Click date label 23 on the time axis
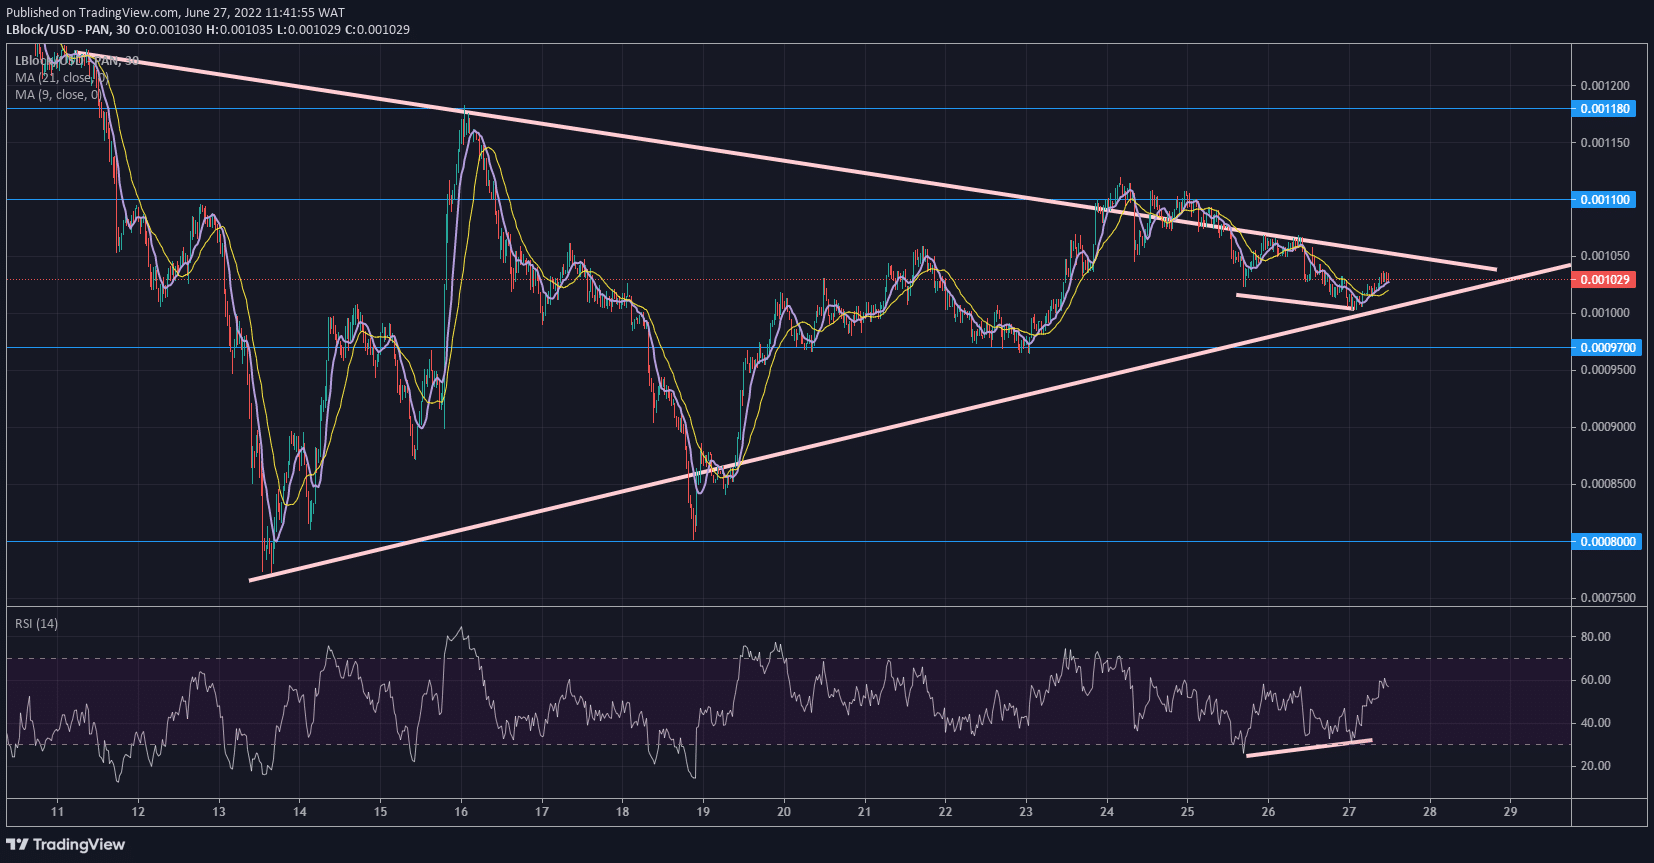Image resolution: width=1654 pixels, height=863 pixels. point(1026,812)
